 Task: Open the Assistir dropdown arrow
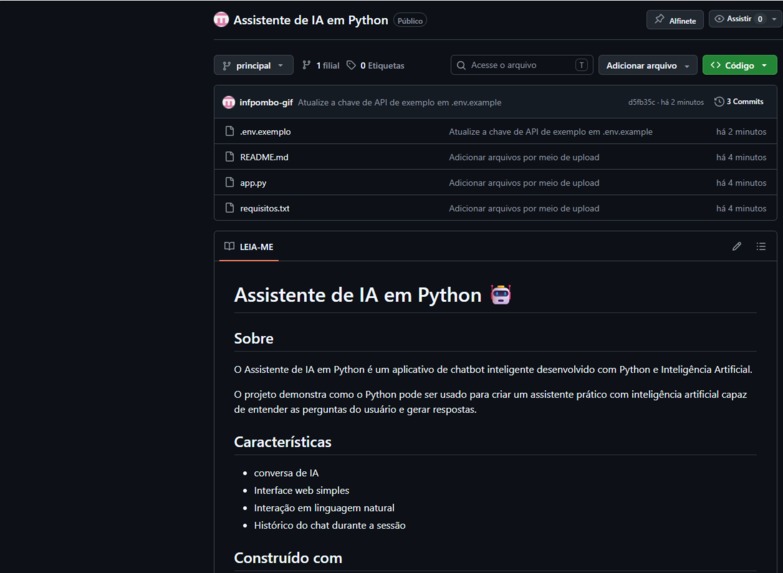pyautogui.click(x=774, y=19)
